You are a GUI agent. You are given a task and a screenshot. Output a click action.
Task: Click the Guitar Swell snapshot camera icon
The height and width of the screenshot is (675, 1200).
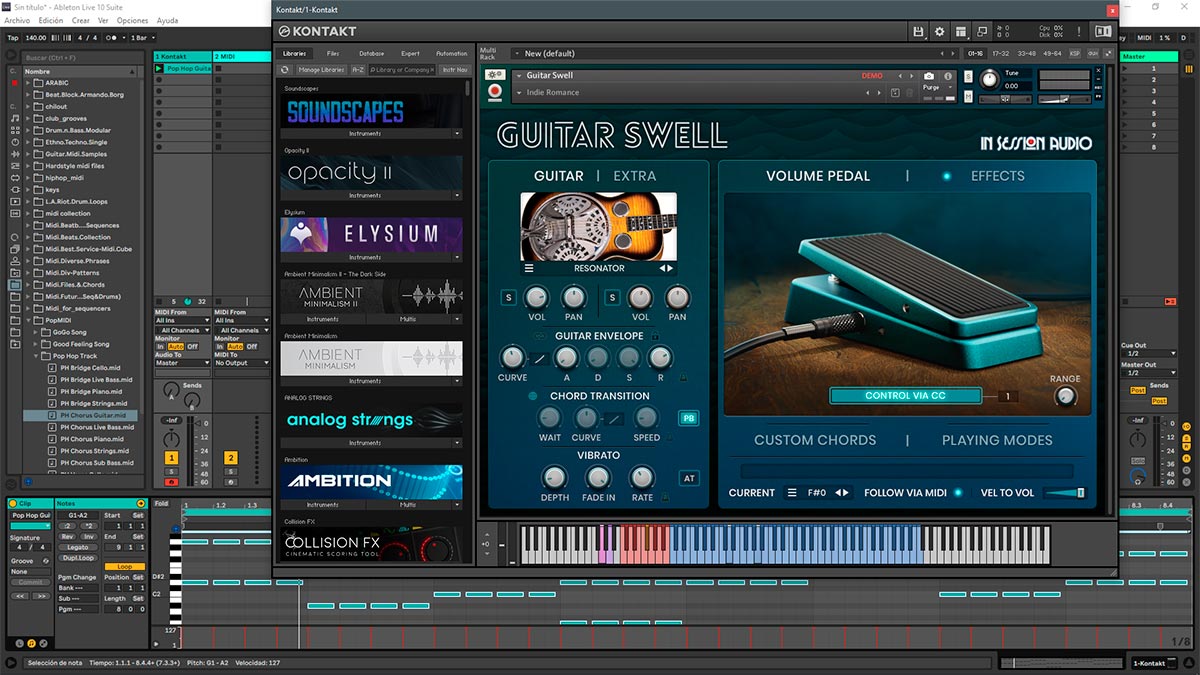(929, 76)
